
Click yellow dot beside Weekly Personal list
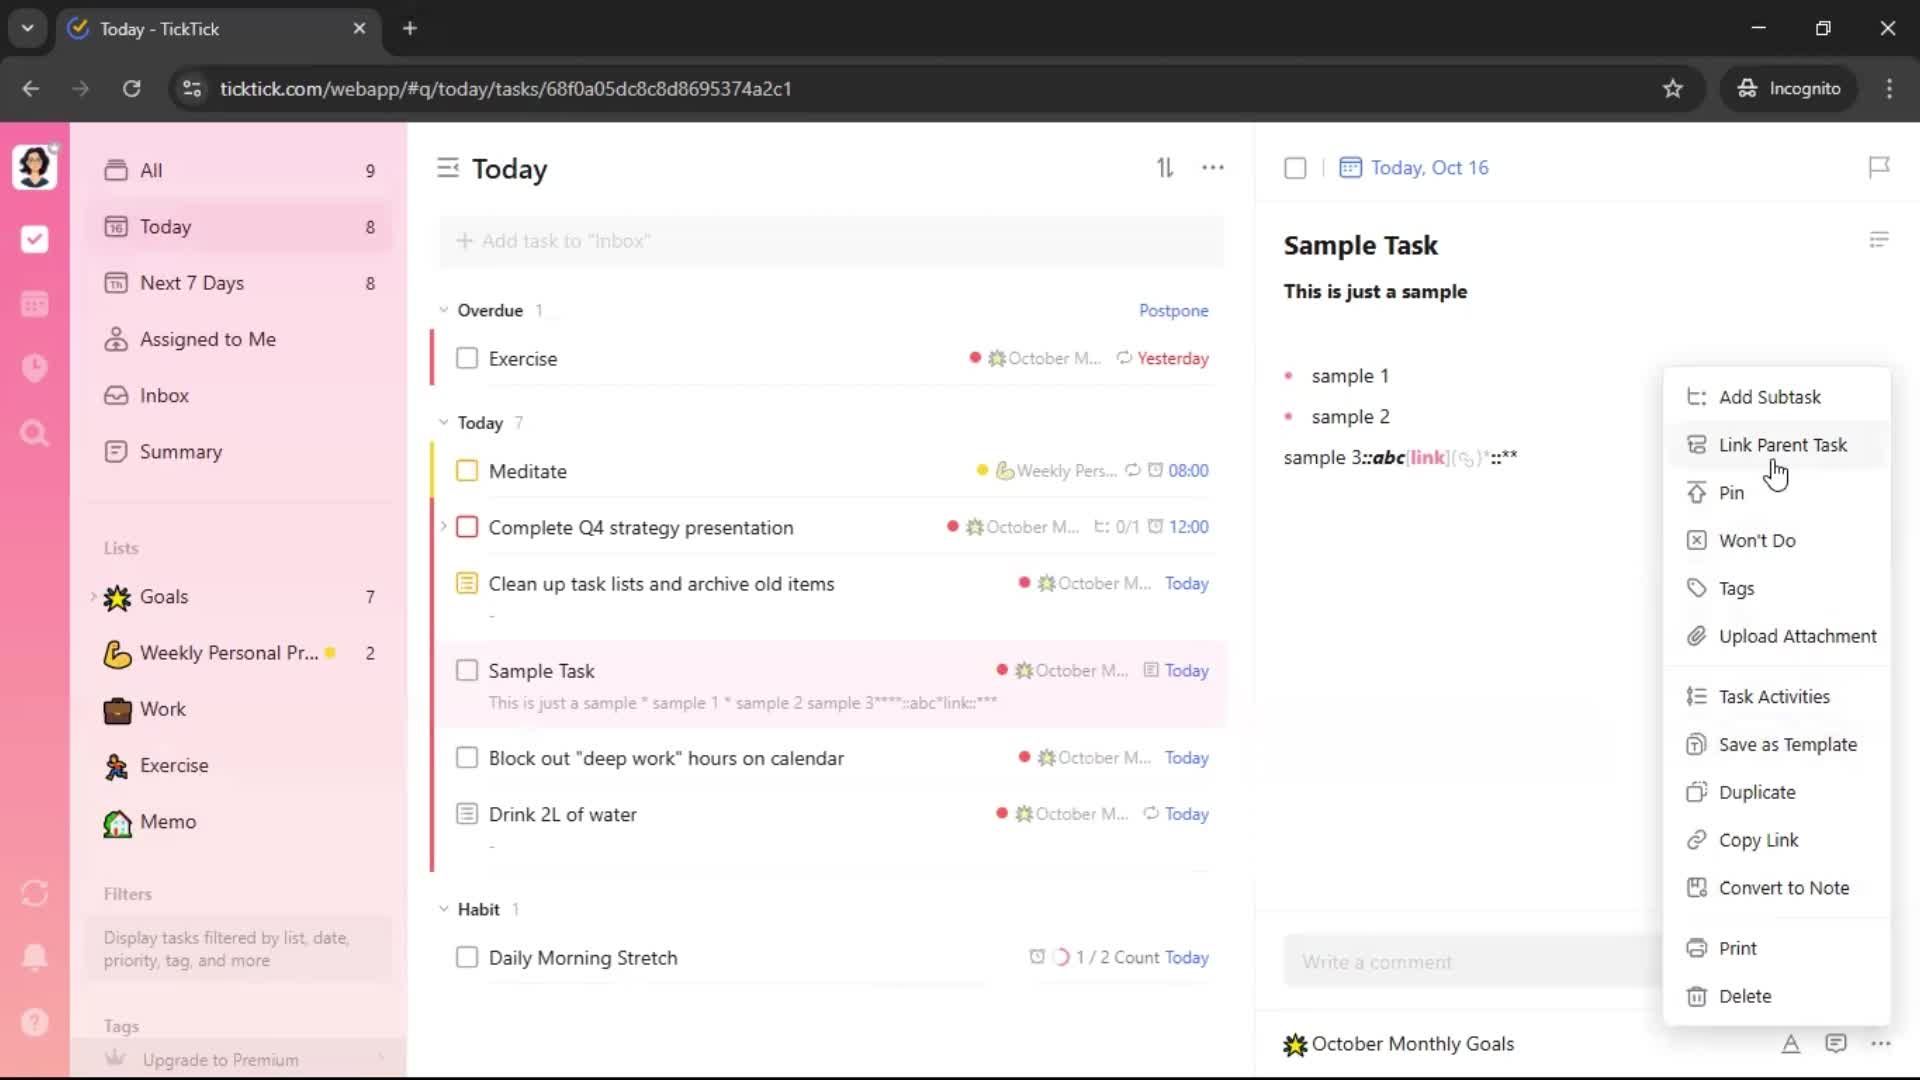(330, 653)
